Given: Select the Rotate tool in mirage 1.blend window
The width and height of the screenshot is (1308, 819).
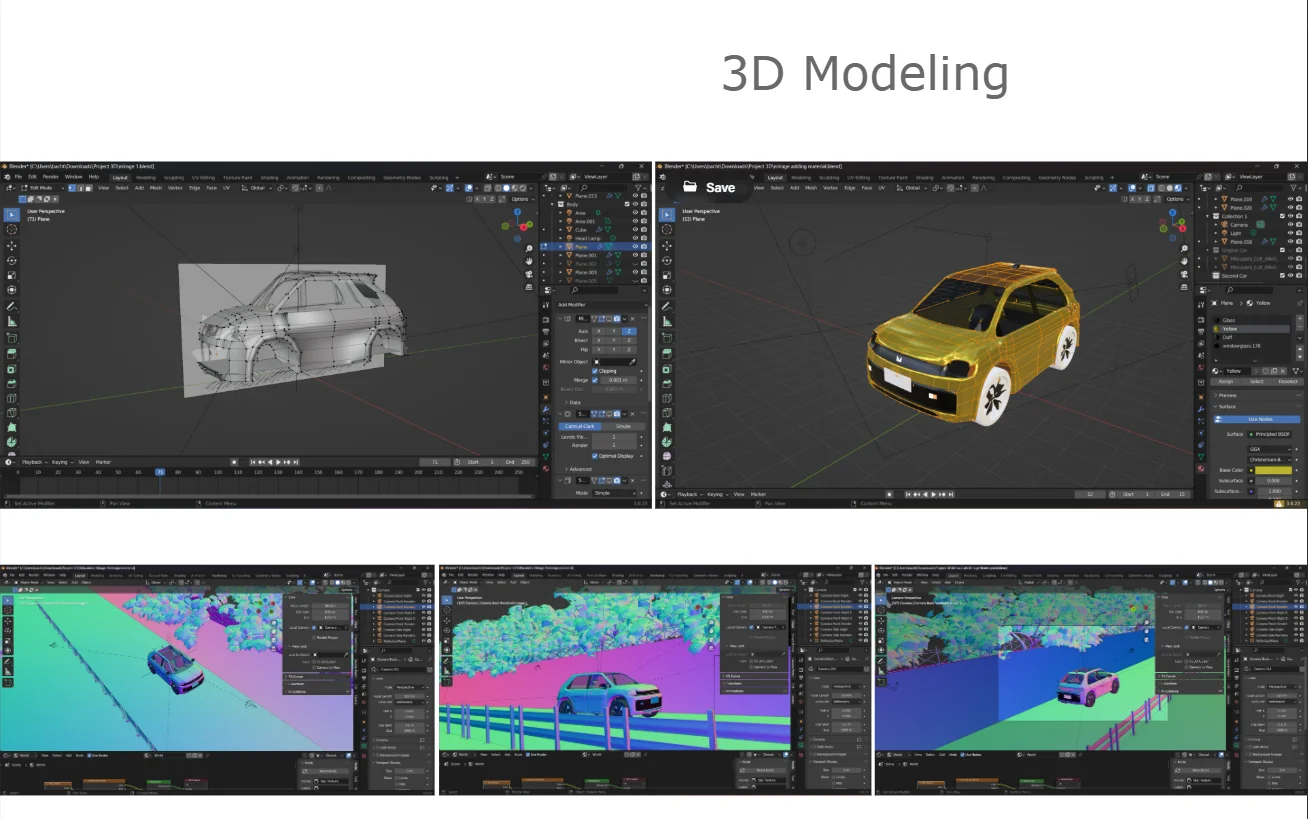Looking at the screenshot, I should coord(12,260).
